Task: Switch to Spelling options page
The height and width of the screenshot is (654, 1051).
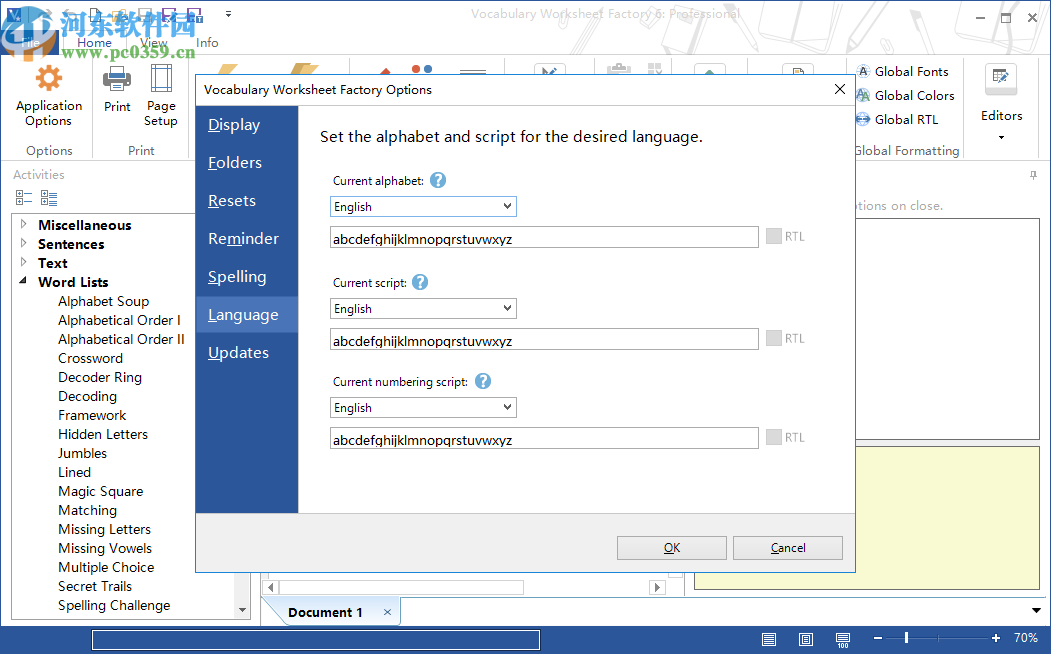Action: pos(247,276)
